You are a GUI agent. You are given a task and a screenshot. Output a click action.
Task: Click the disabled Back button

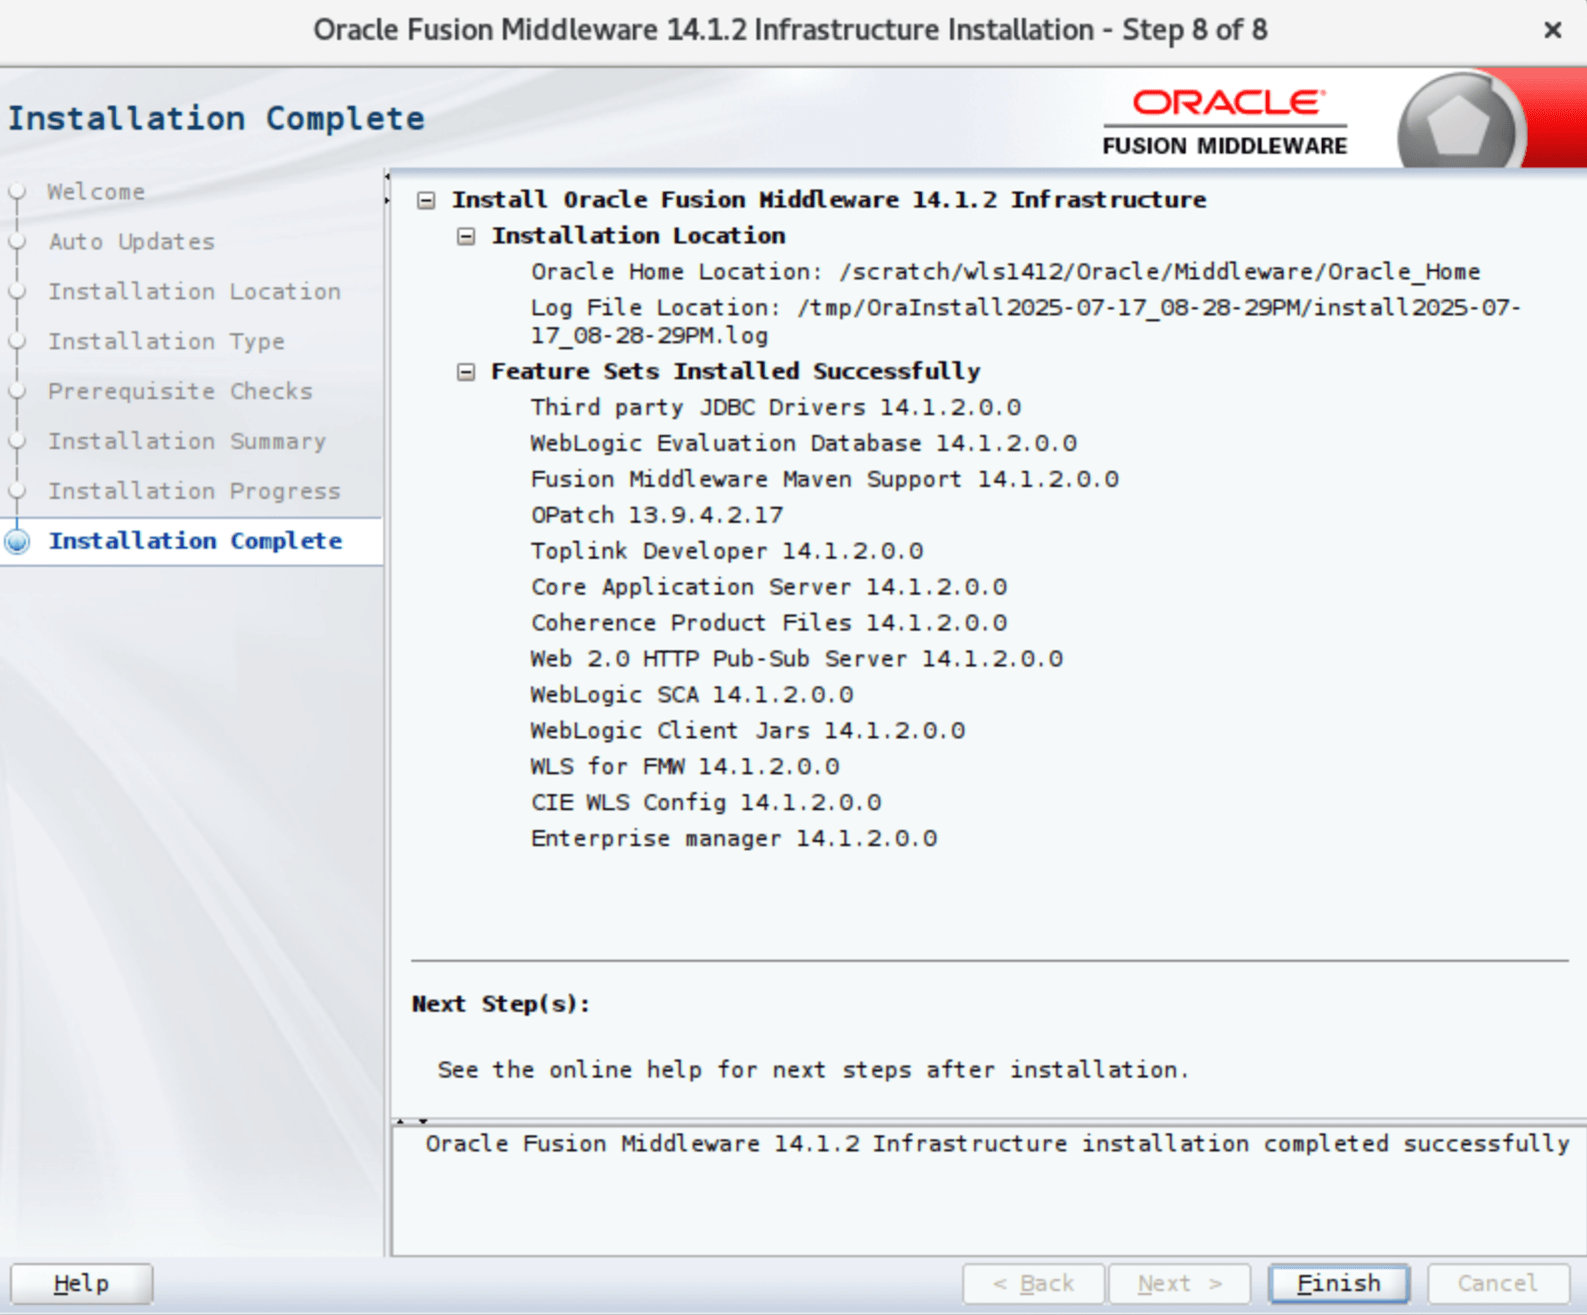1033,1283
